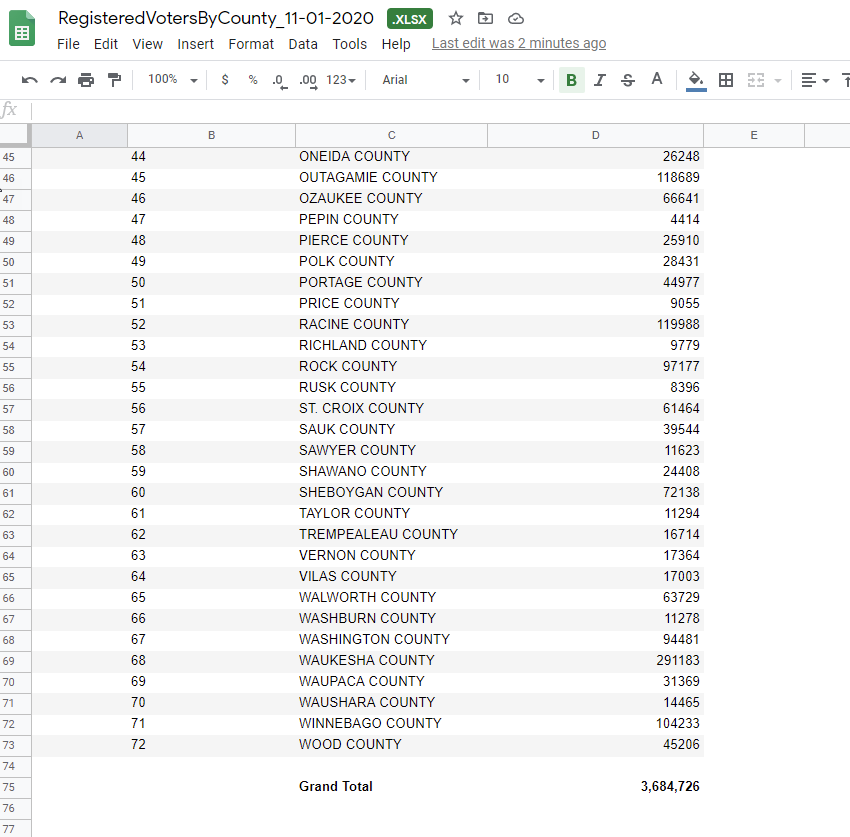850x837 pixels.
Task: Open the View menu
Action: (147, 44)
